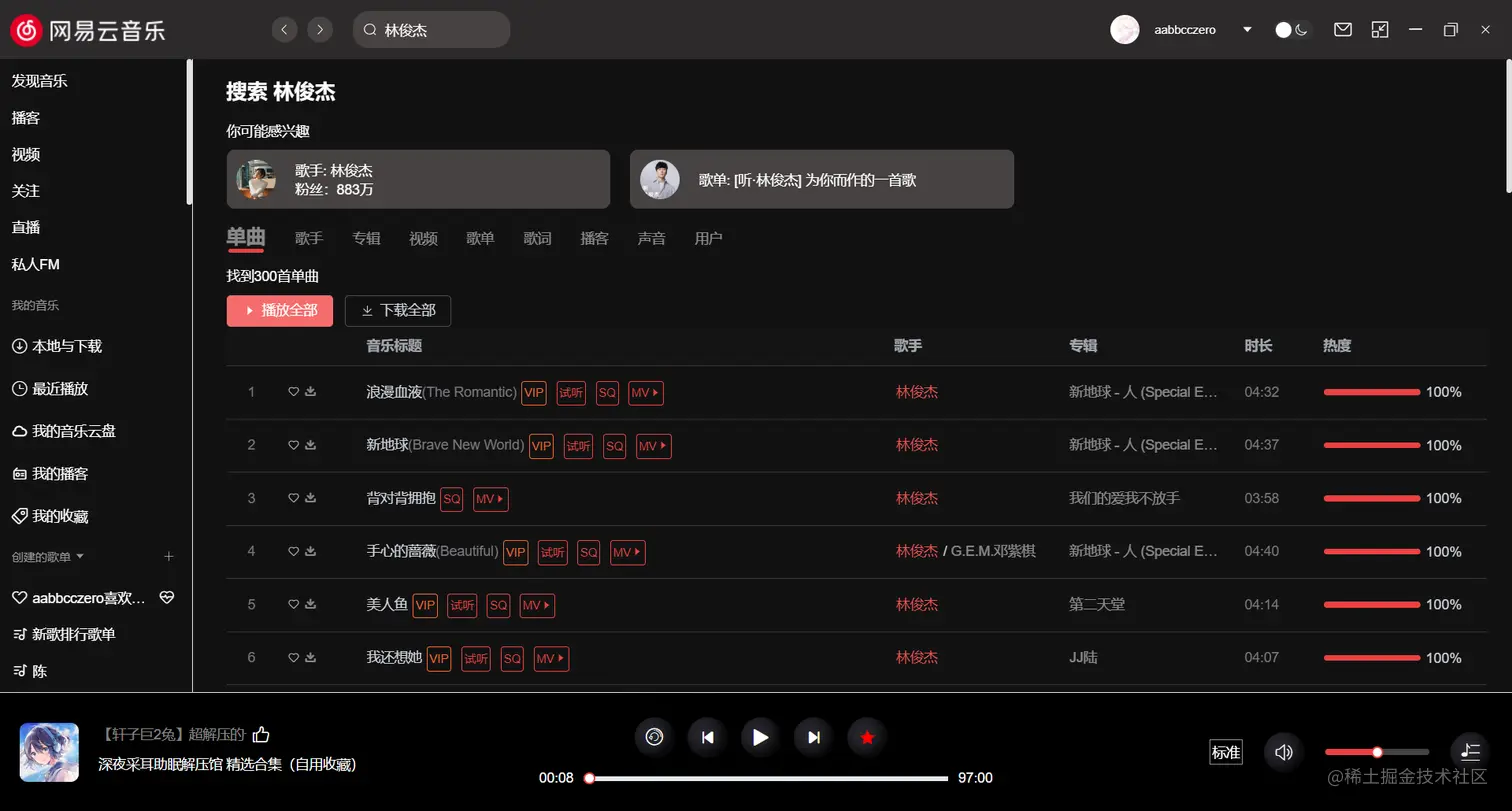Download the song 浪漫血液

tap(310, 392)
